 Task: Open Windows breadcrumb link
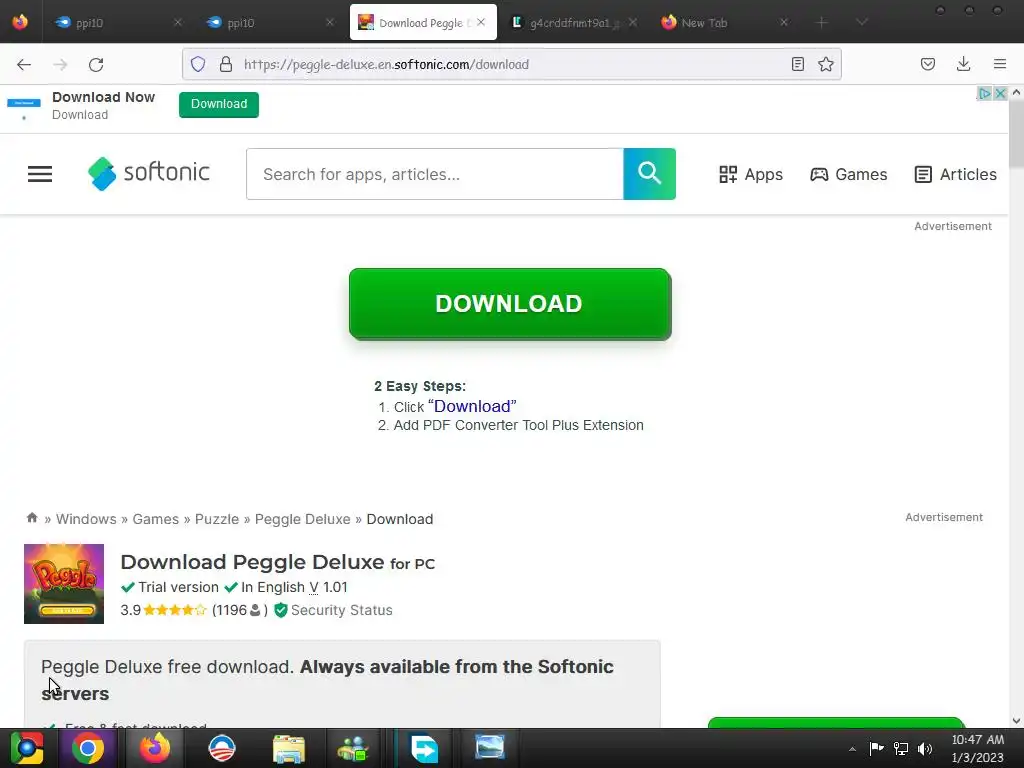pyautogui.click(x=86, y=519)
